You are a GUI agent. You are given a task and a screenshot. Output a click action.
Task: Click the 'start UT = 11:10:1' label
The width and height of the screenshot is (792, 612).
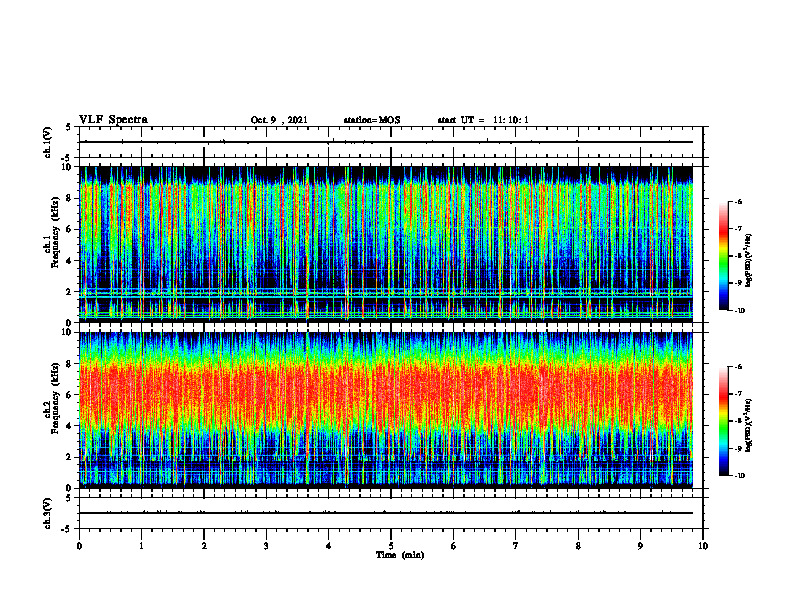click(x=483, y=120)
